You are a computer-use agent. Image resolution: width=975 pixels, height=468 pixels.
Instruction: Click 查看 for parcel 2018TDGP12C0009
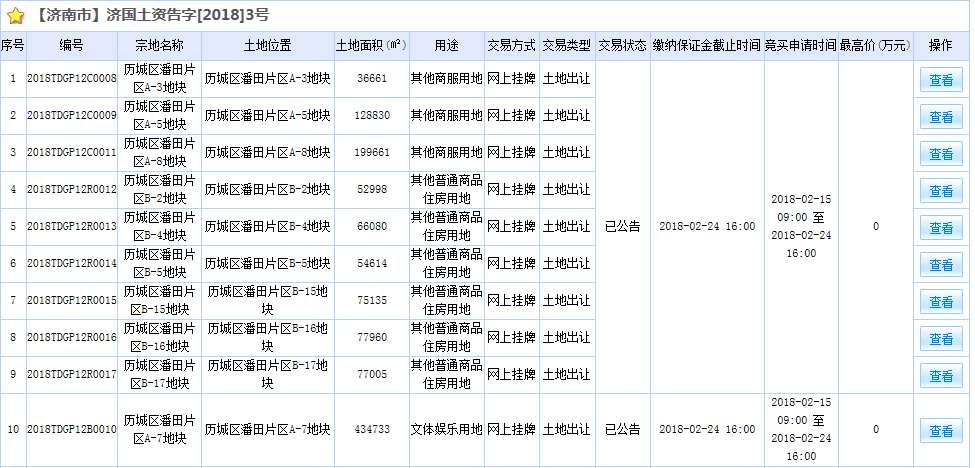point(940,117)
